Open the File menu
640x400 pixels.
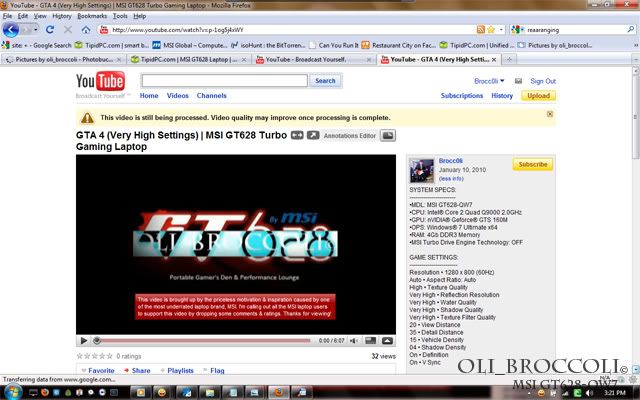tap(8, 16)
